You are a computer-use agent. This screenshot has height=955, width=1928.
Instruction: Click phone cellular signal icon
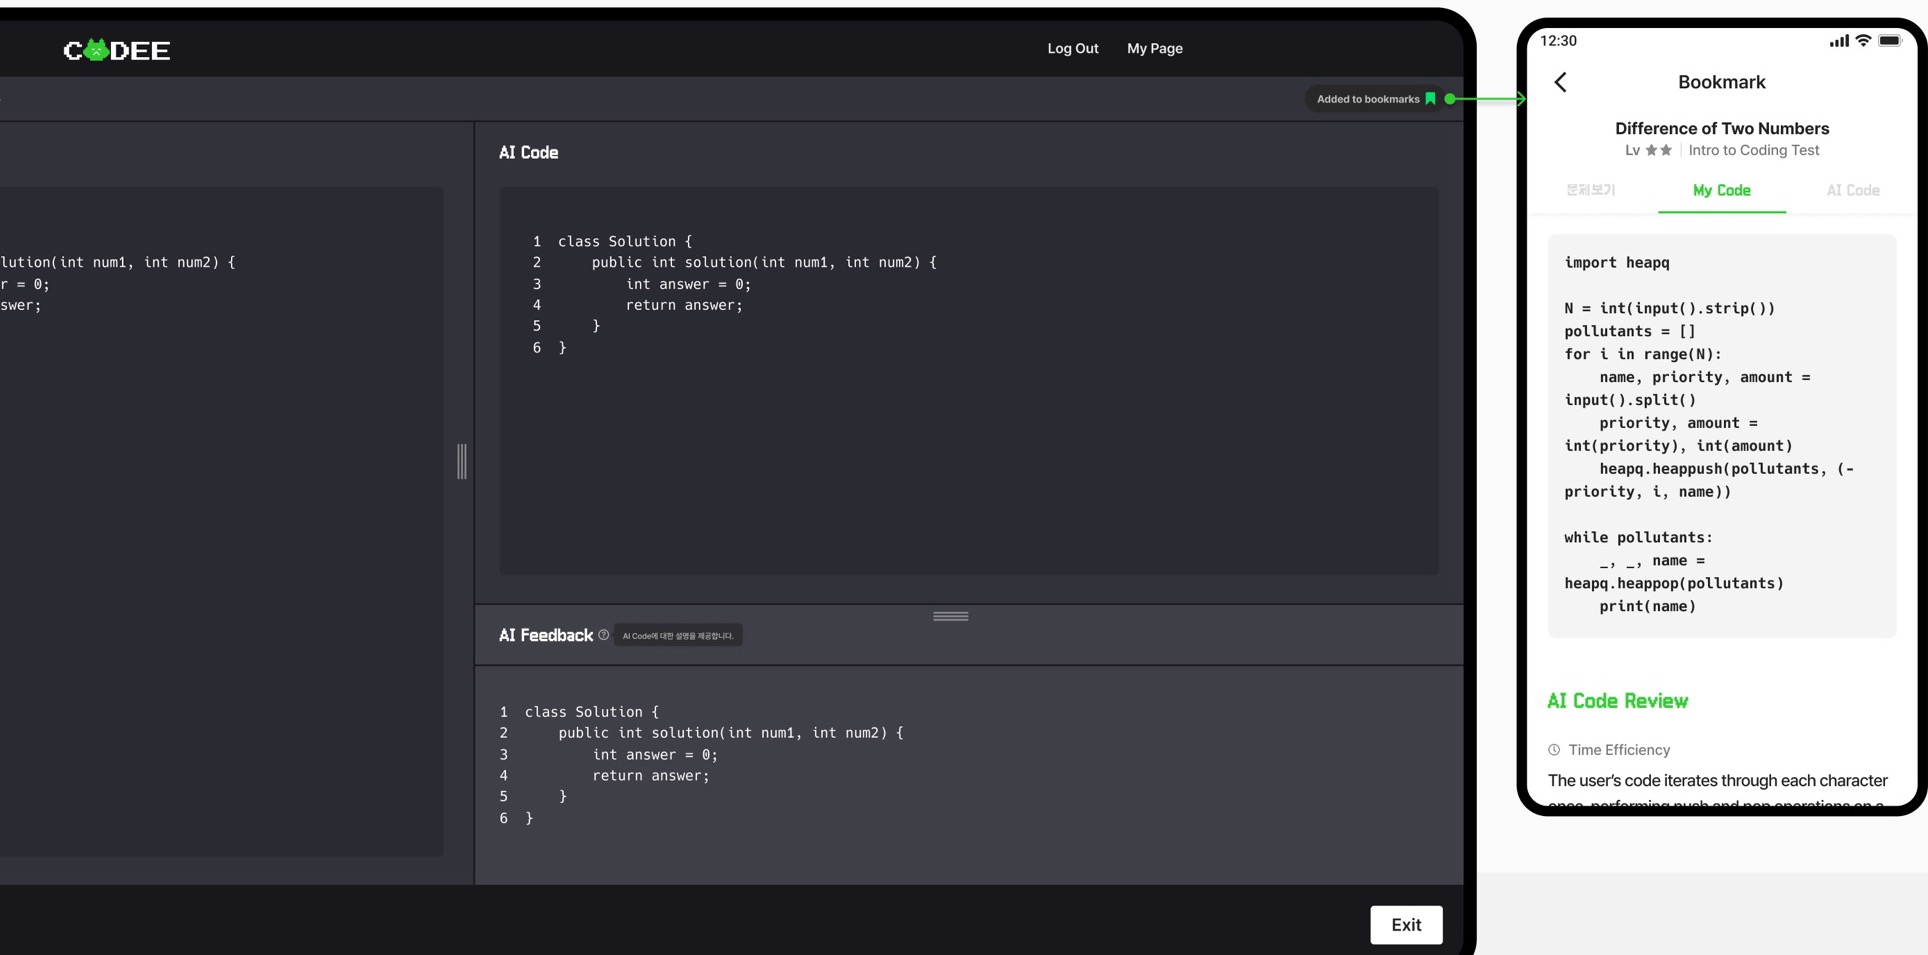[x=1839, y=41]
